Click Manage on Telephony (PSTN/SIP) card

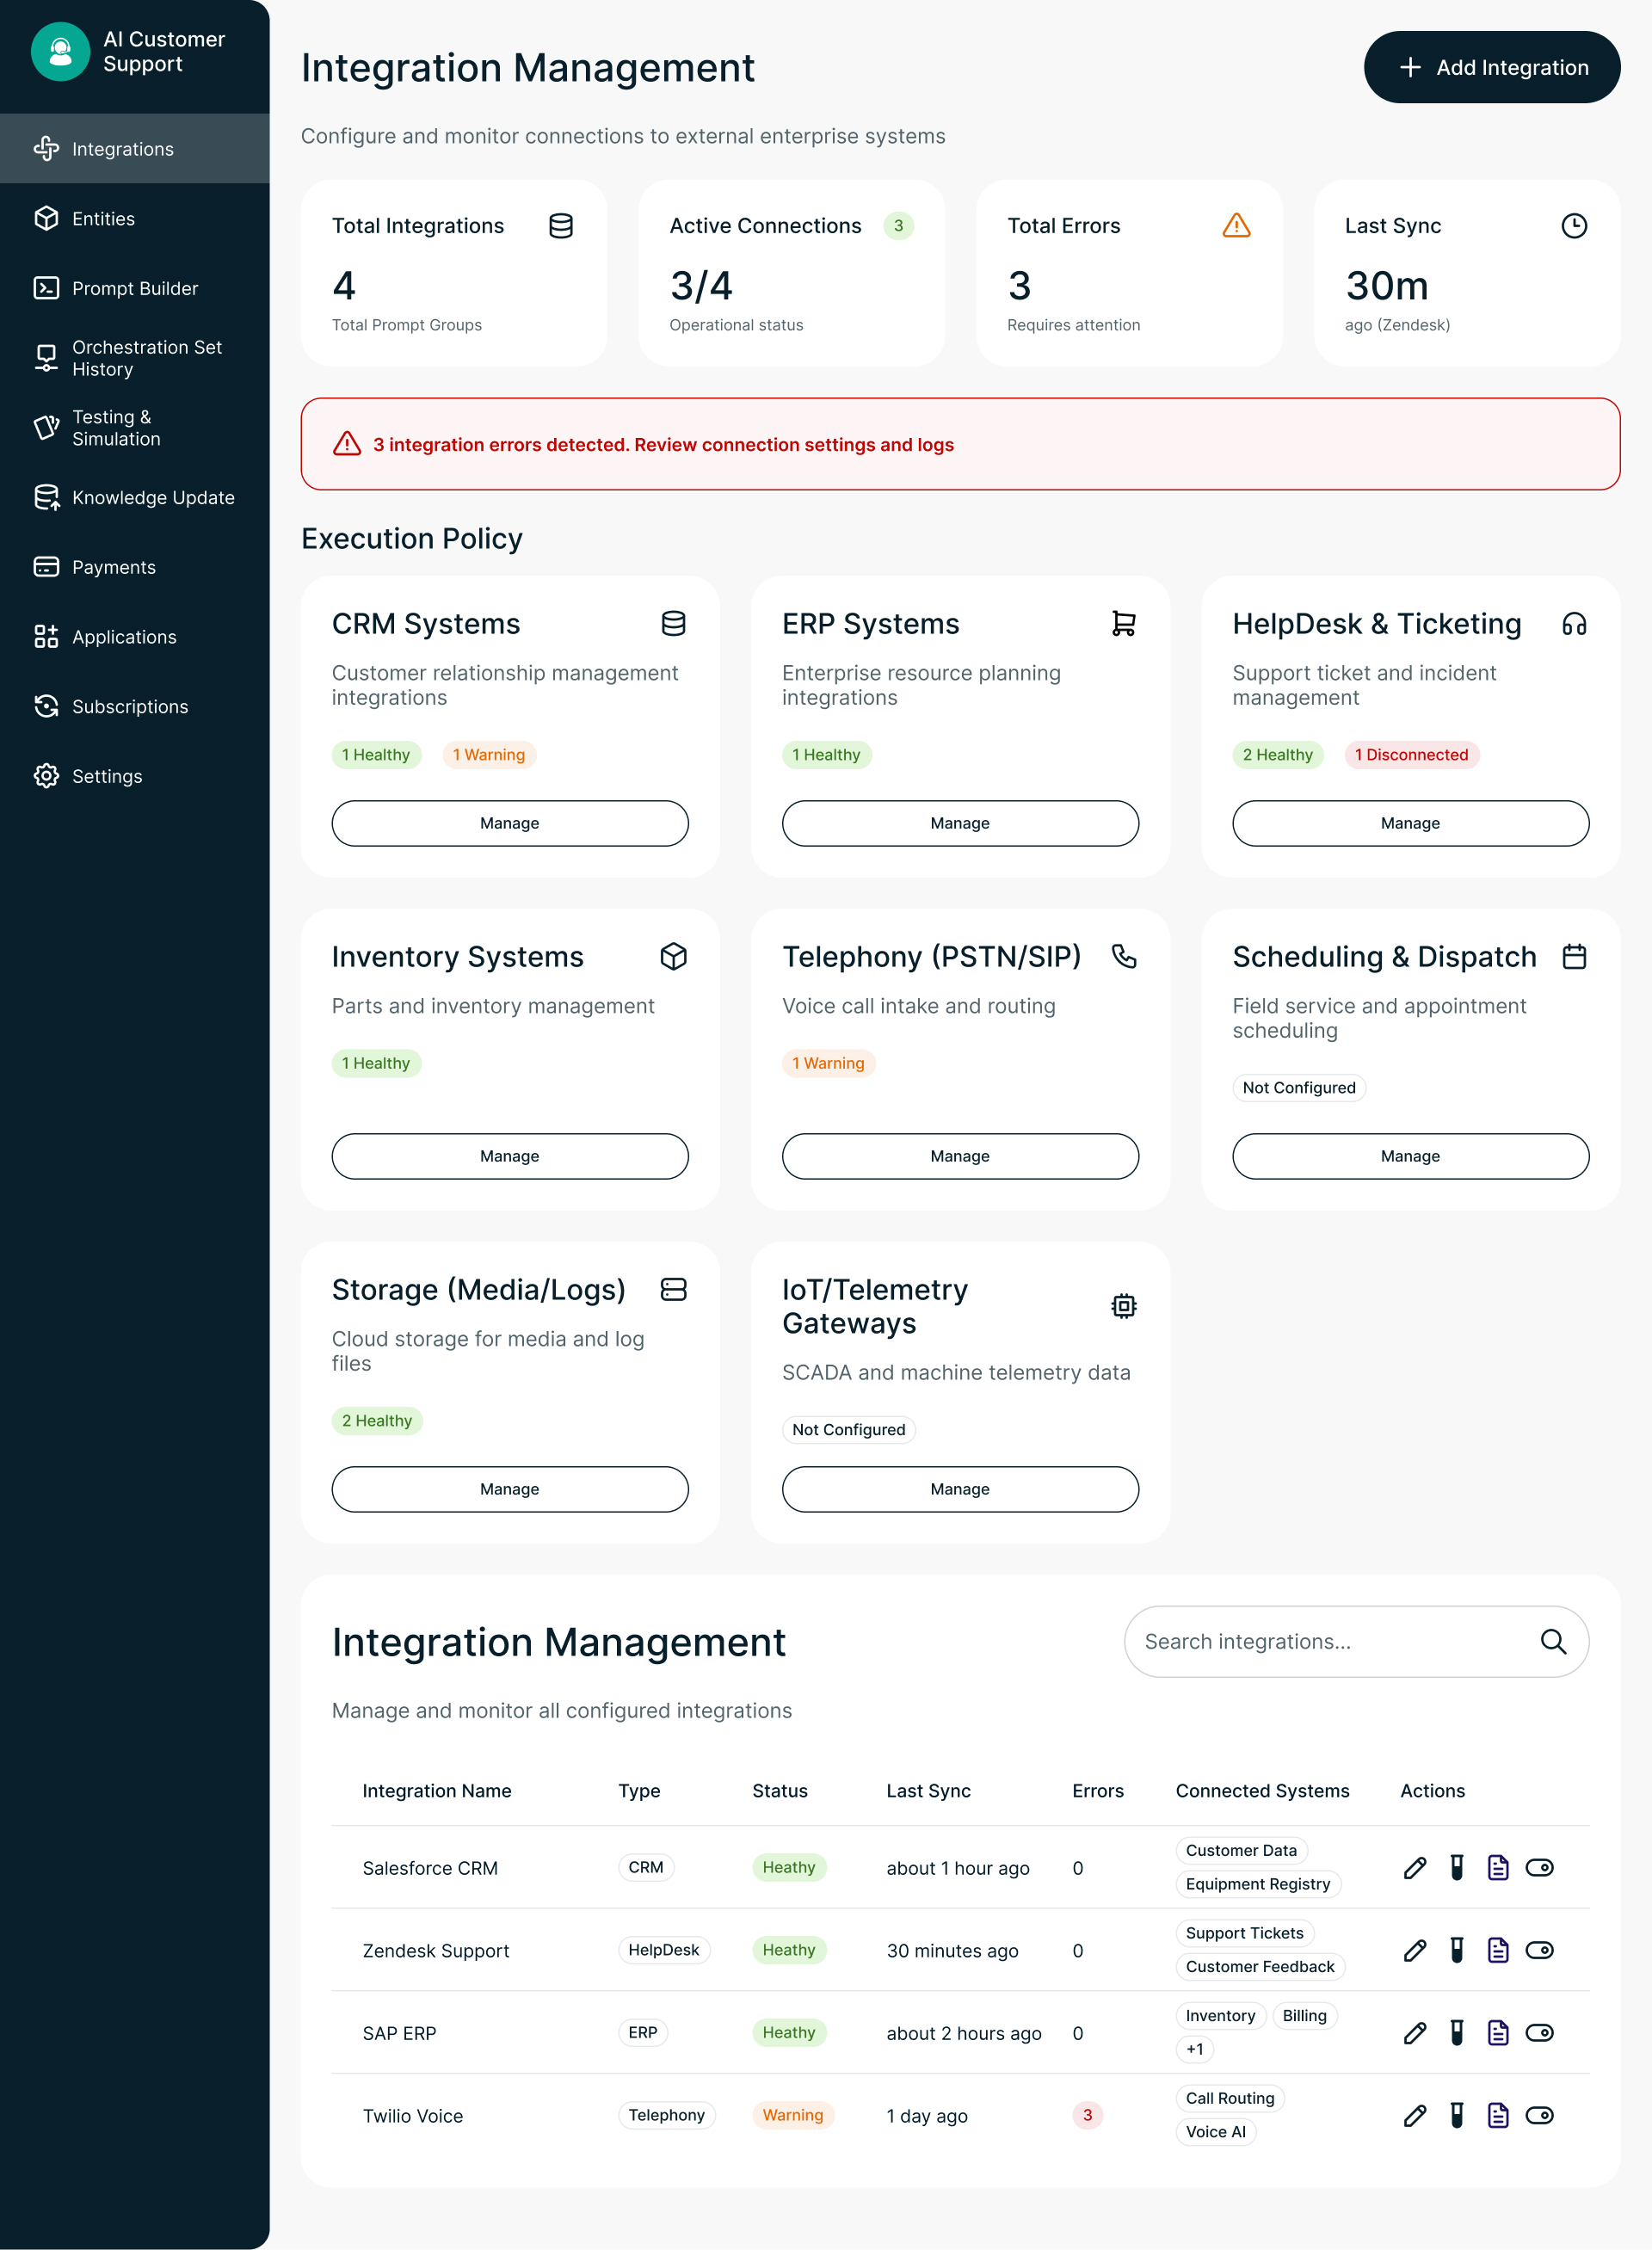(959, 1156)
